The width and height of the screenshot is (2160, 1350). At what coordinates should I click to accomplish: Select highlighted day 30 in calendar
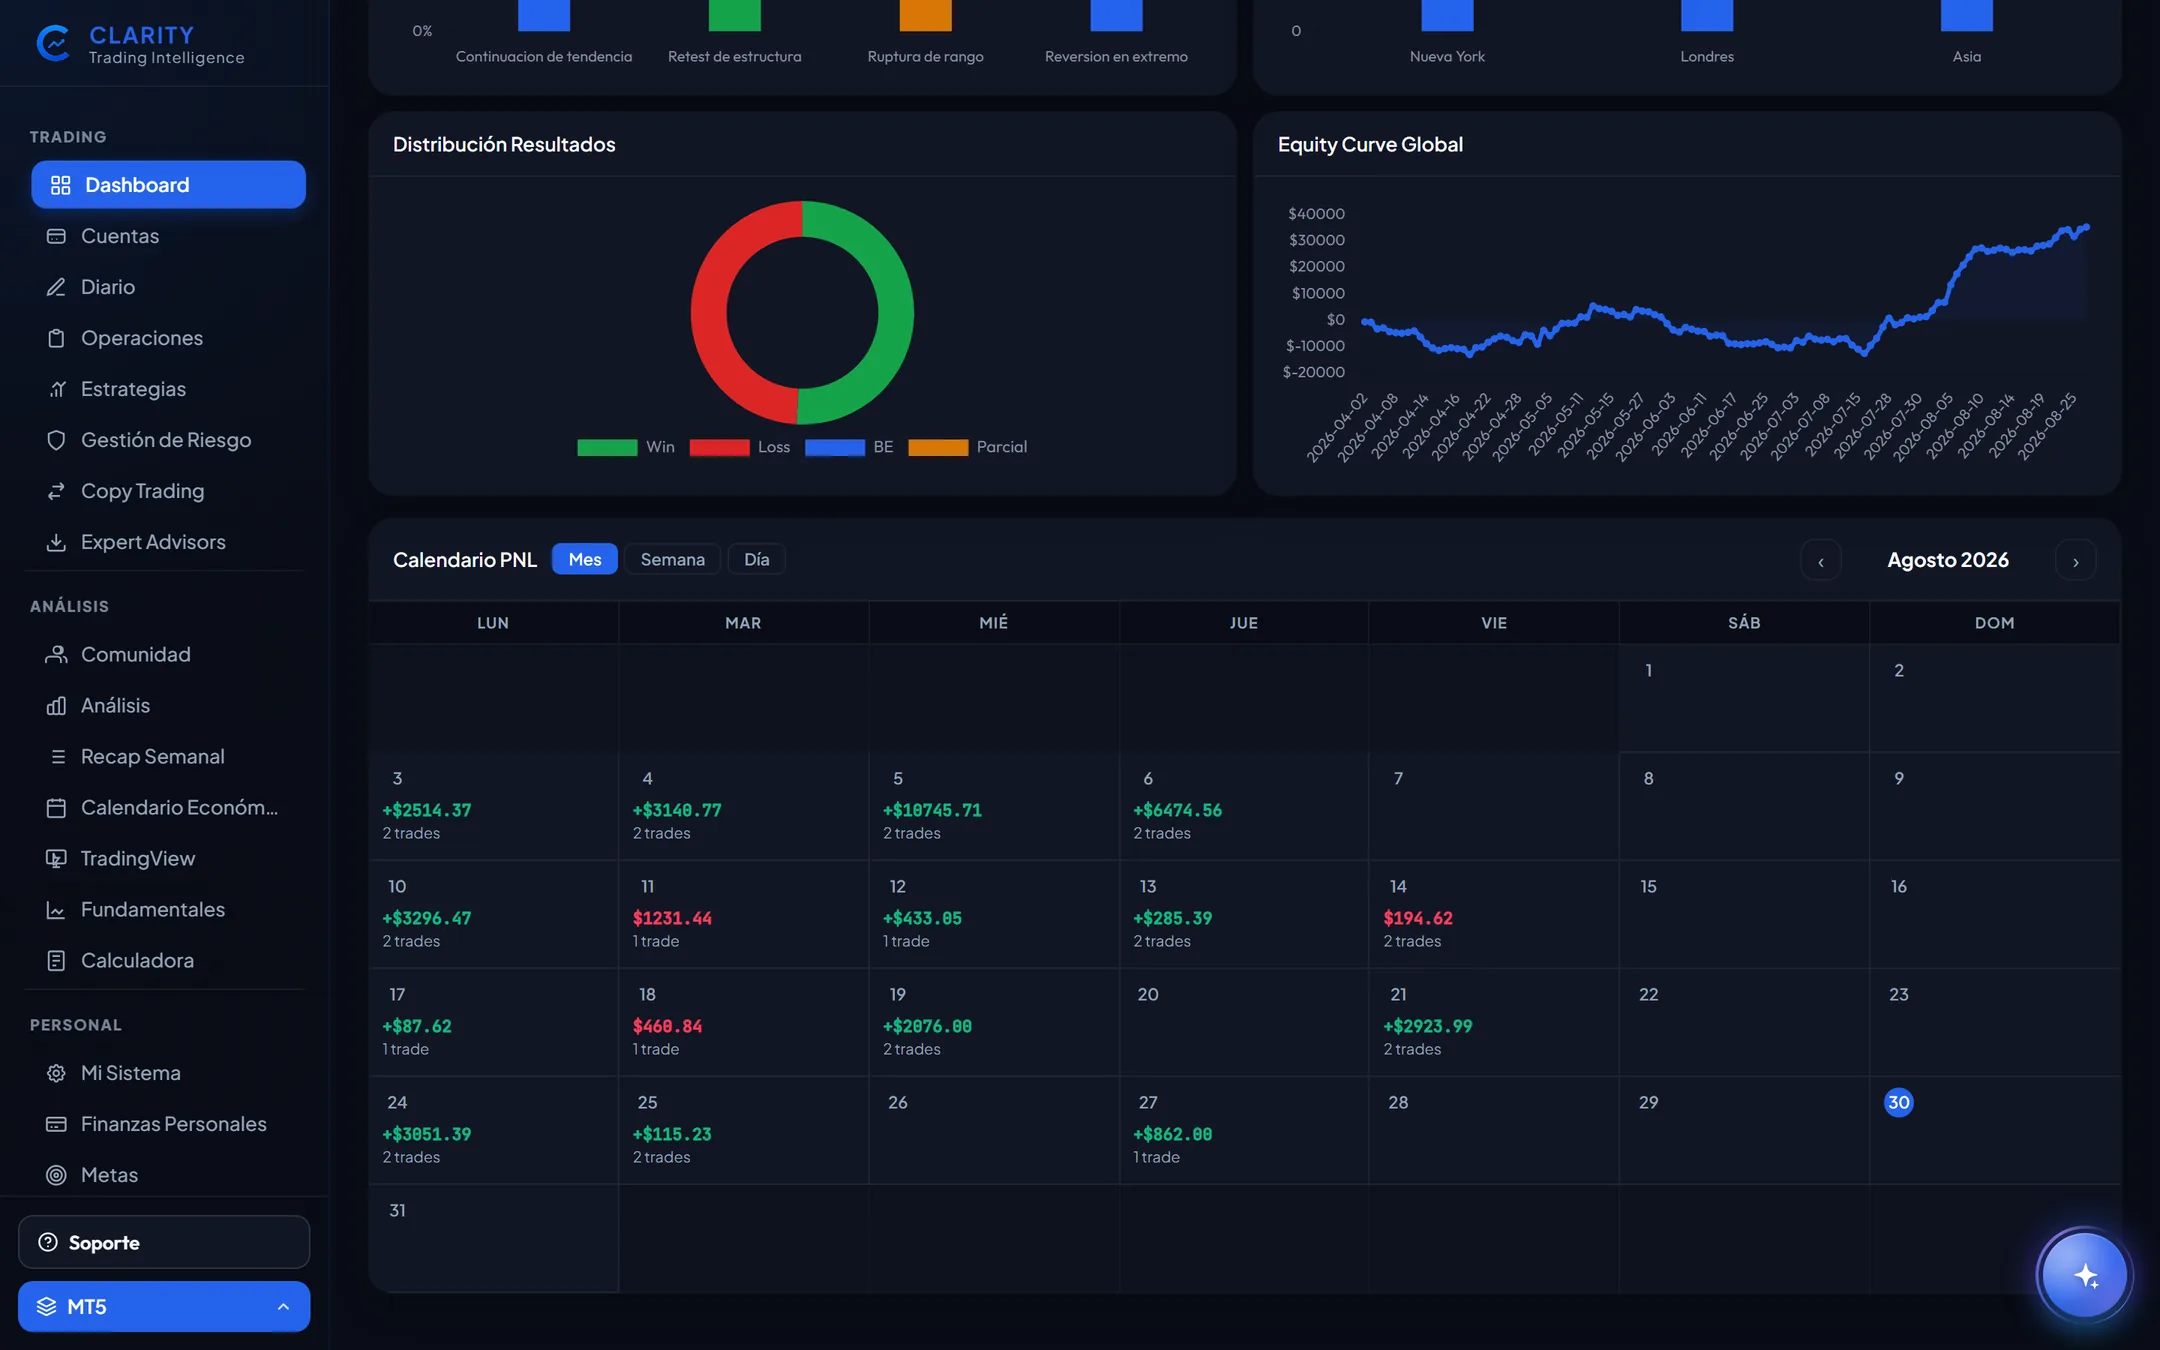[x=1899, y=1102]
